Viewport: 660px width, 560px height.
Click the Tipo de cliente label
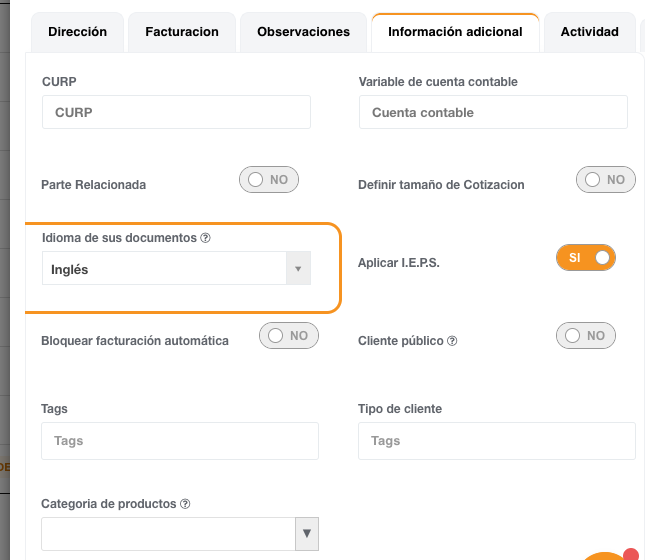pyautogui.click(x=400, y=409)
